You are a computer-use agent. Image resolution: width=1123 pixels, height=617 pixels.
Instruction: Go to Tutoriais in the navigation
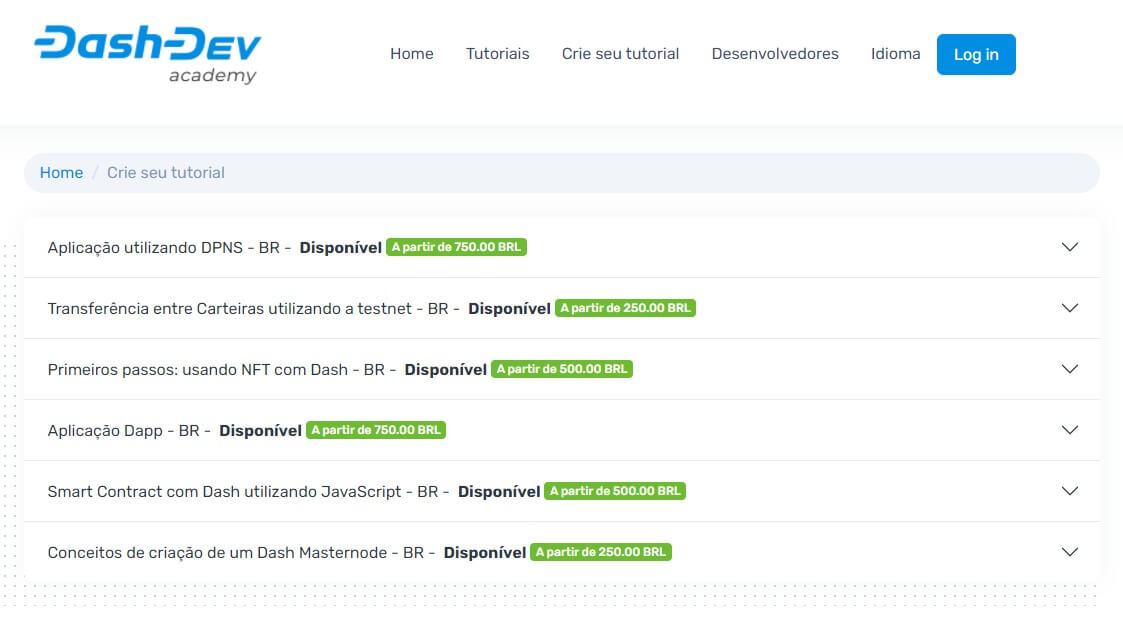click(x=498, y=54)
